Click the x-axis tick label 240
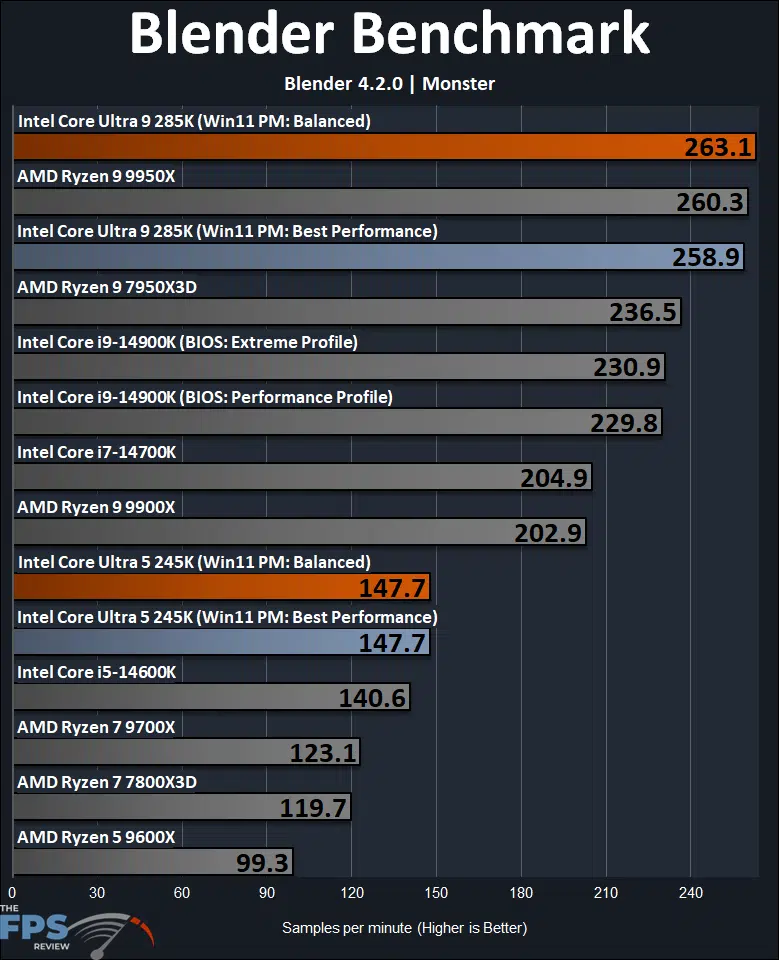 click(691, 893)
